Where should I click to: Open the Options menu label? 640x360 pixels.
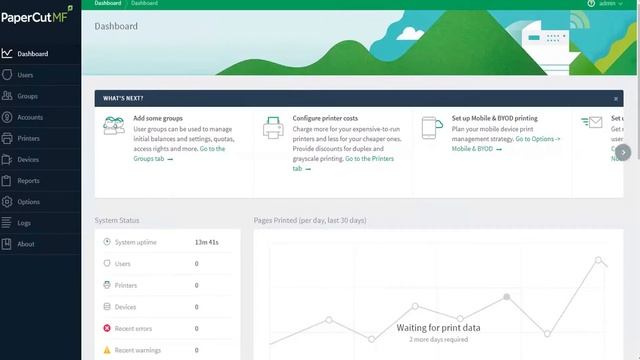[x=29, y=202]
